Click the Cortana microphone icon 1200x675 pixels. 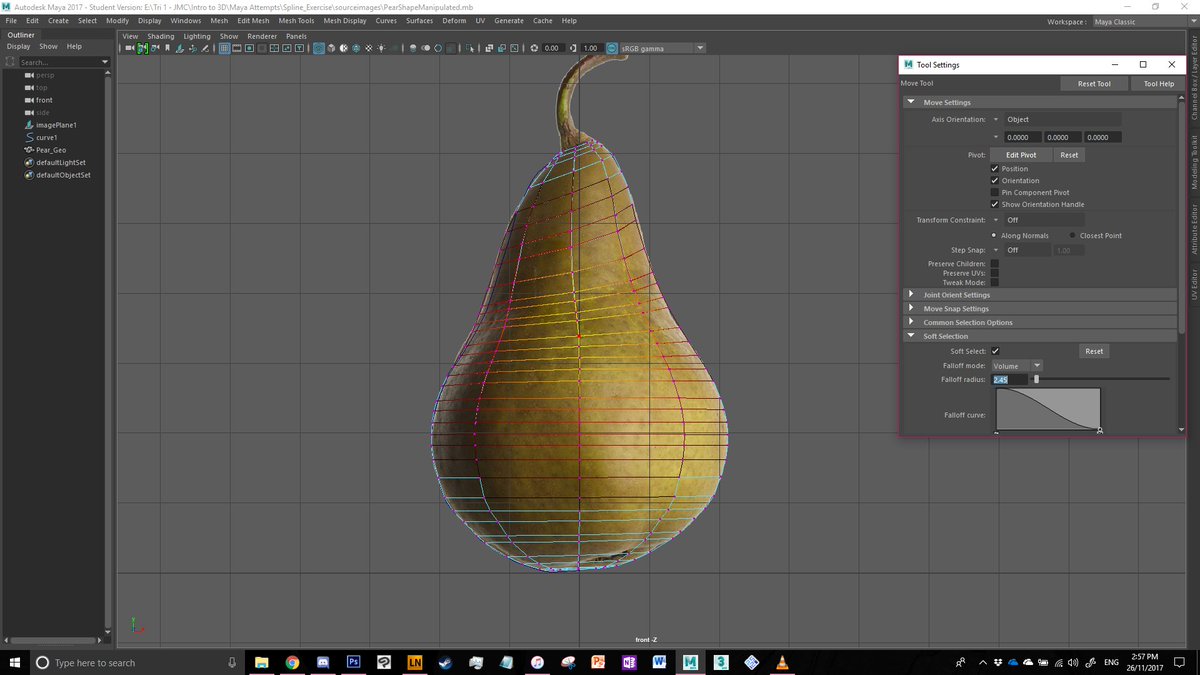tap(232, 662)
